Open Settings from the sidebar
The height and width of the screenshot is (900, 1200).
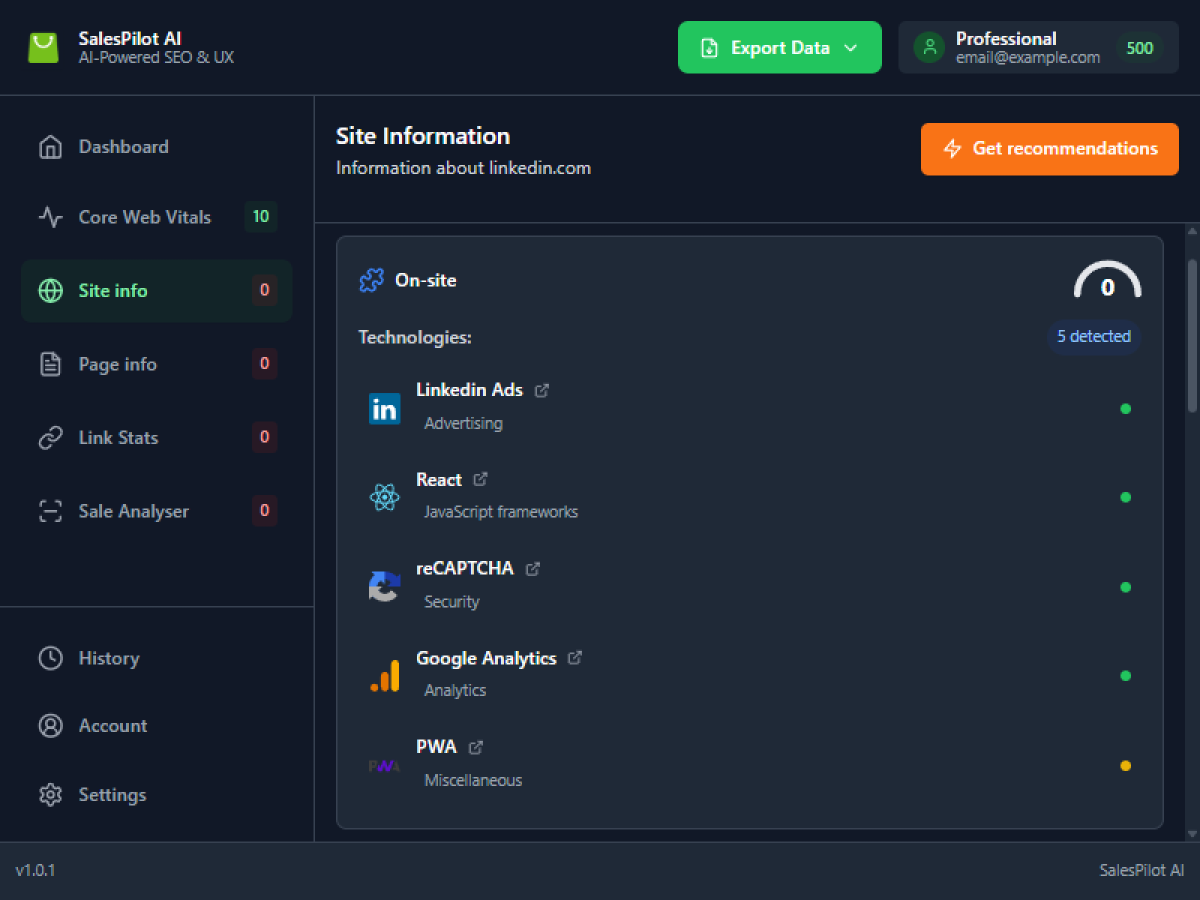pyautogui.click(x=112, y=795)
